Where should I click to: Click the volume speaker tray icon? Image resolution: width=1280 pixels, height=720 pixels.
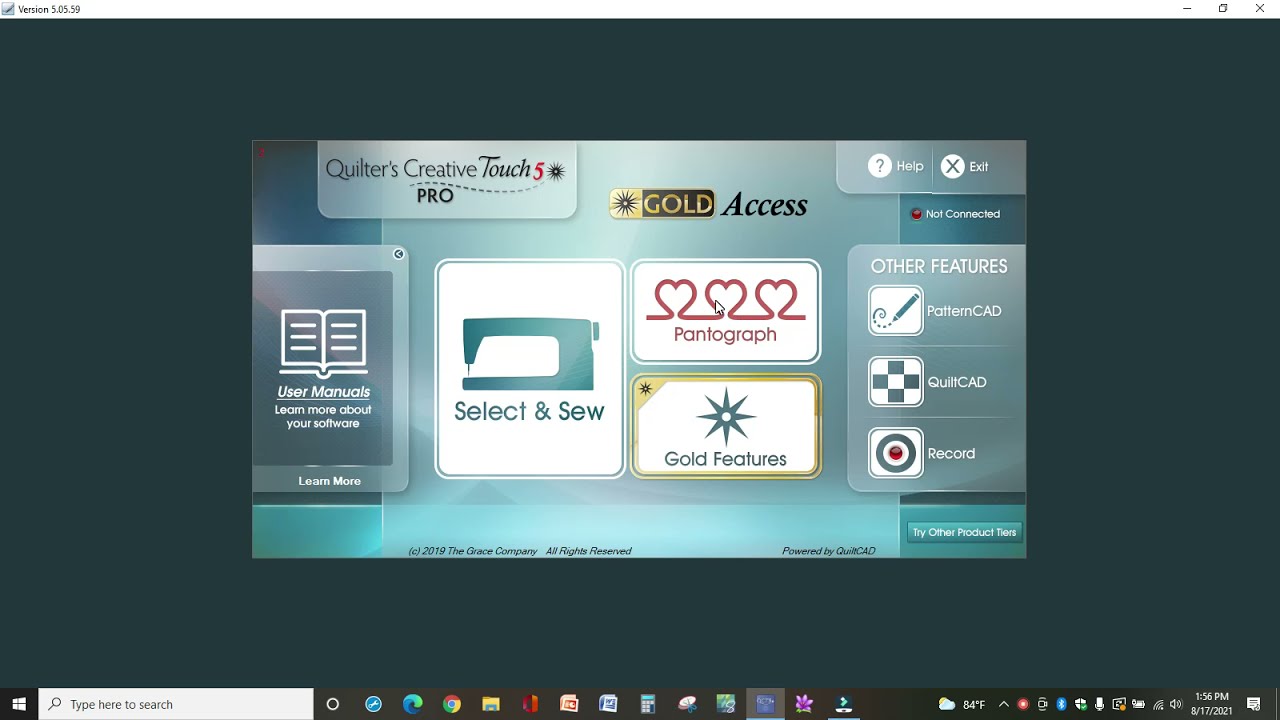pos(1176,704)
